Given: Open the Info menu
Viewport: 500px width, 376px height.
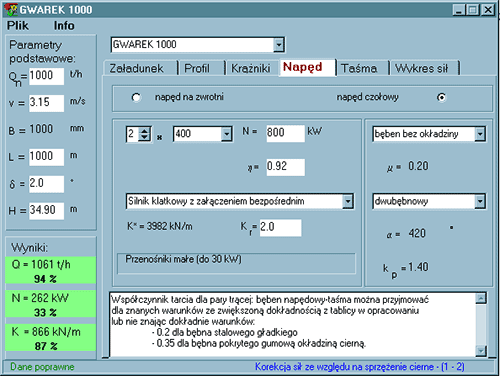Looking at the screenshot, I should [64, 26].
